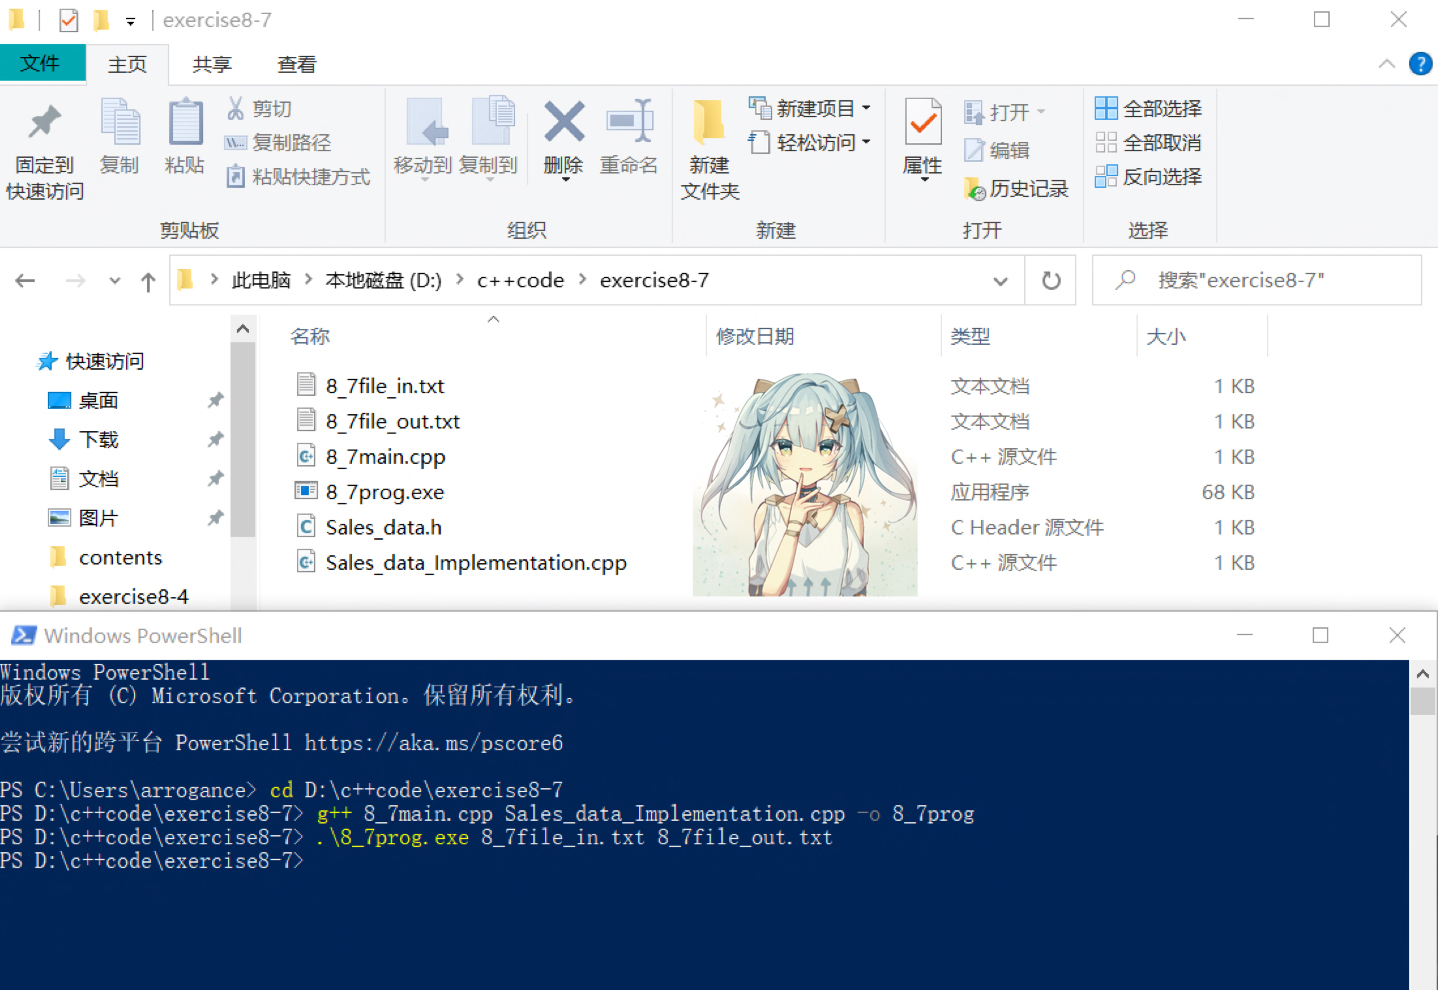Switch to the Home (主页) tab

(x=128, y=64)
